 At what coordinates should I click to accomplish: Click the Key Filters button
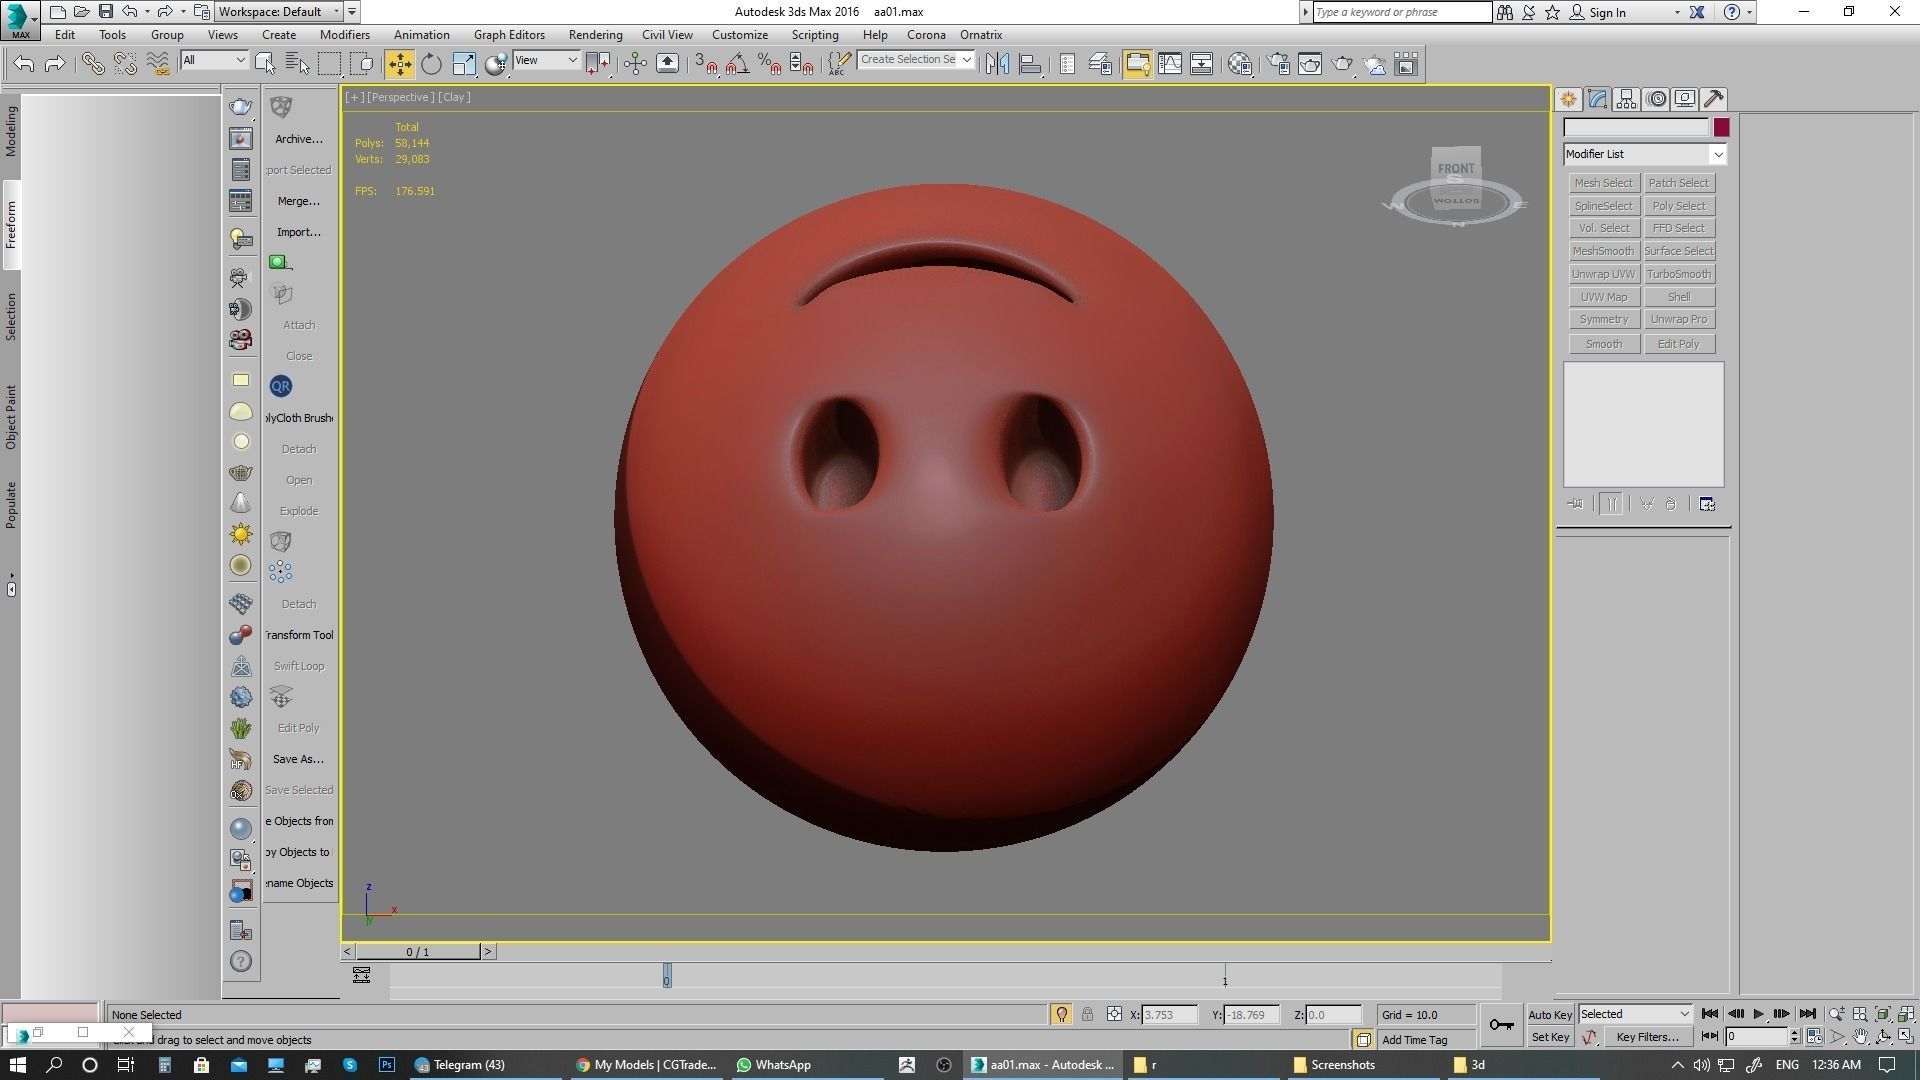click(x=1647, y=1037)
